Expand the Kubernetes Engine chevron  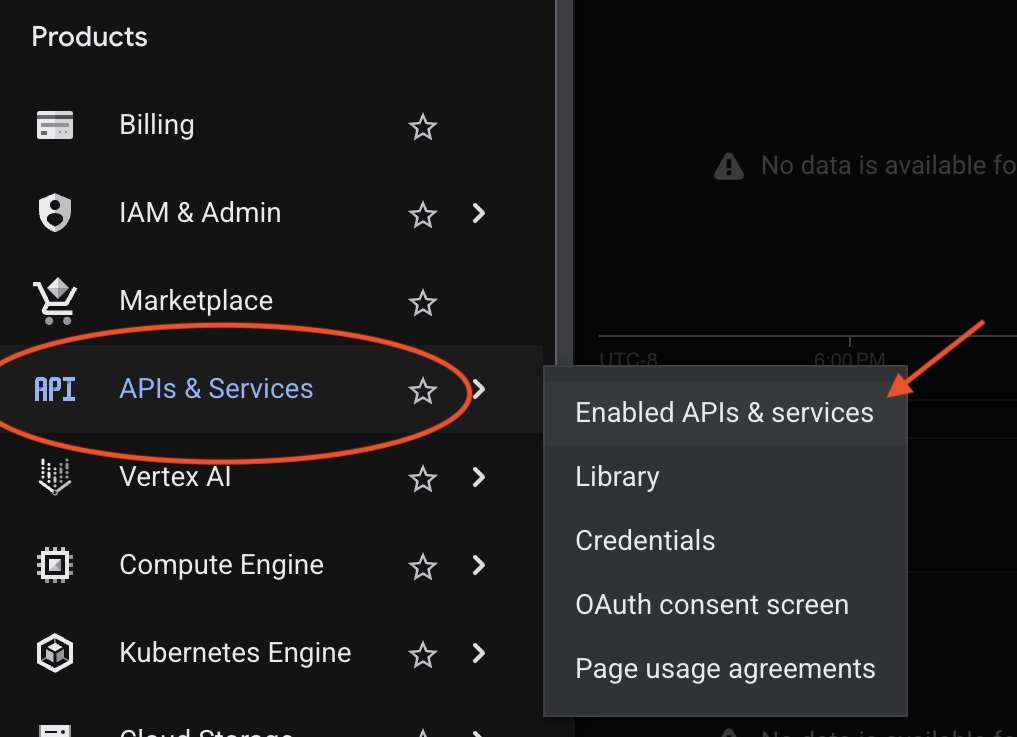tap(478, 653)
